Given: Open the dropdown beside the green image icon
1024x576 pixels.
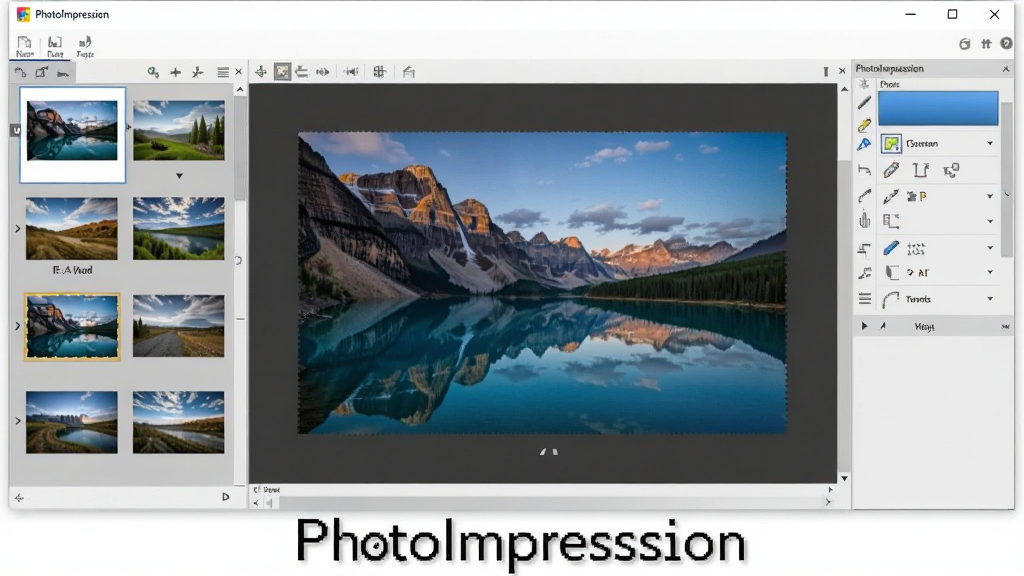Looking at the screenshot, I should pos(990,144).
